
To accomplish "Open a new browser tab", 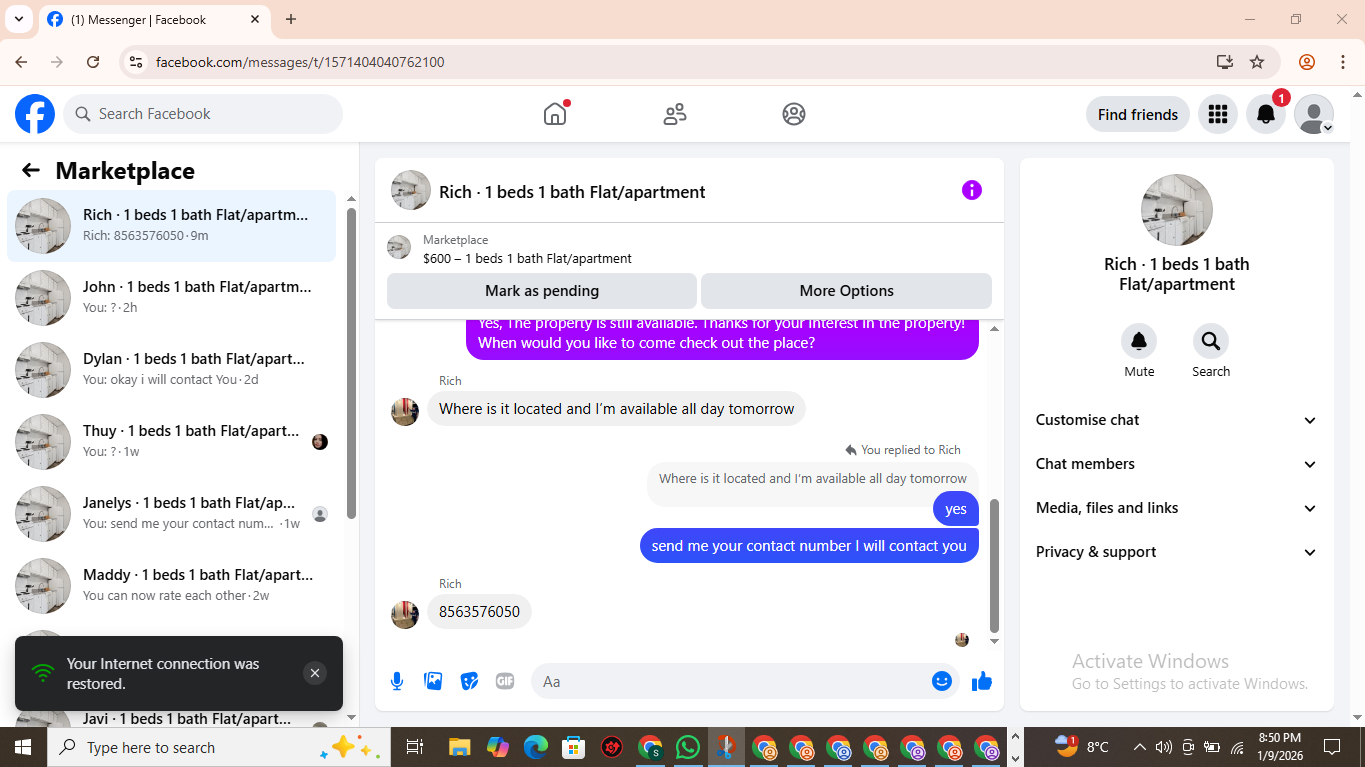I will click(291, 19).
